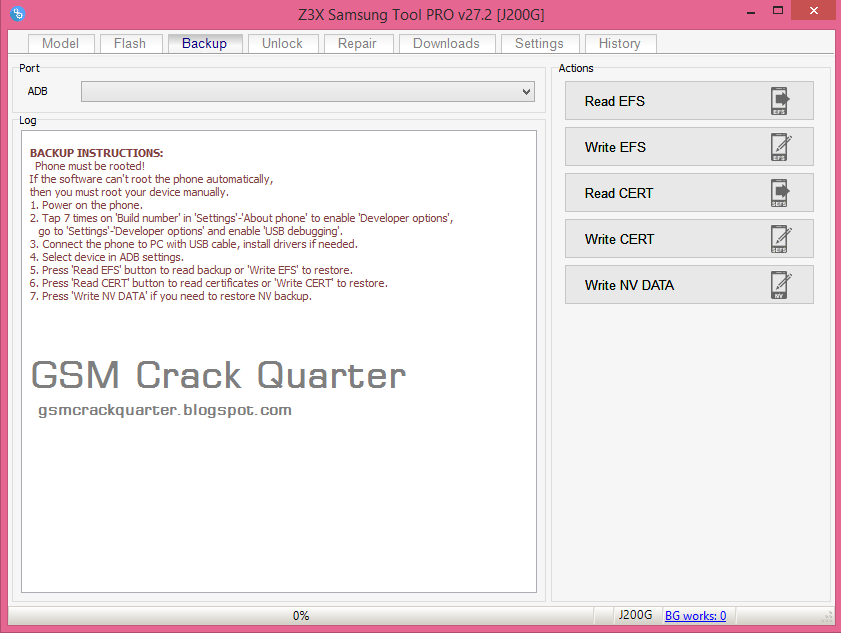841x633 pixels.
Task: Open the ADB port dropdown
Action: click(x=308, y=92)
